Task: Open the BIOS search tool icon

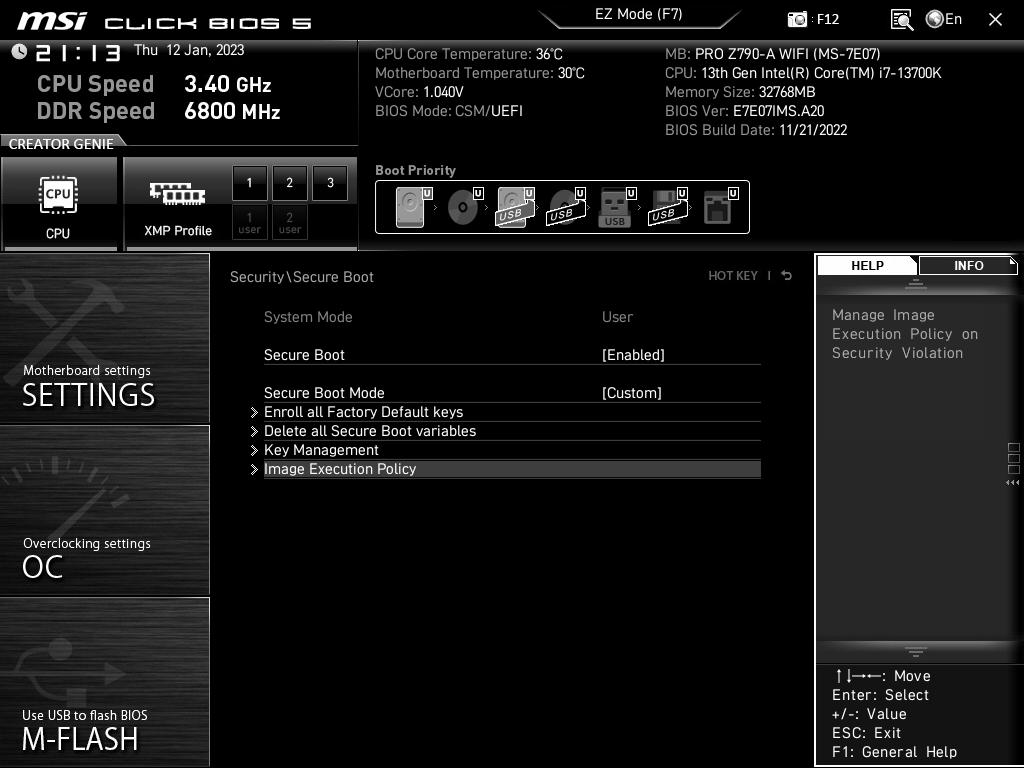Action: (x=900, y=19)
